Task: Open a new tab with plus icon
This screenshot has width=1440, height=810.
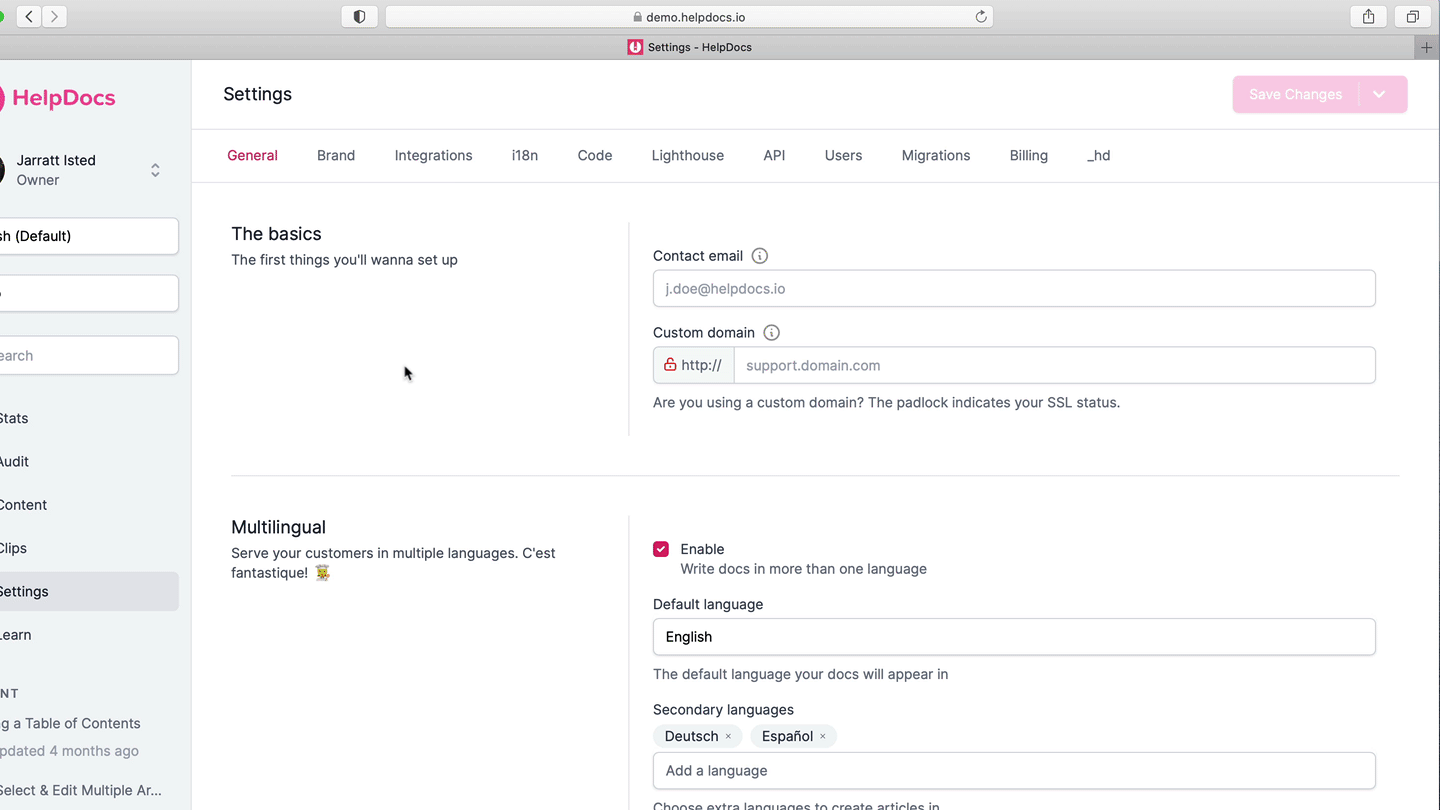Action: [x=1428, y=47]
